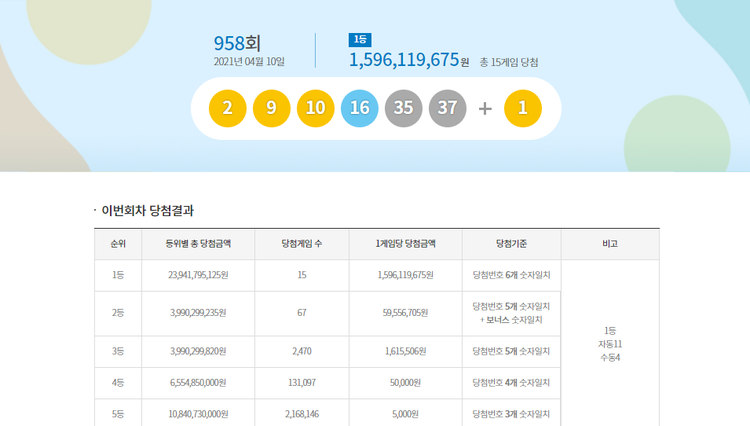Image resolution: width=750 pixels, height=426 pixels.
Task: Click the 당첨게임 수 column header
Action: 302,244
